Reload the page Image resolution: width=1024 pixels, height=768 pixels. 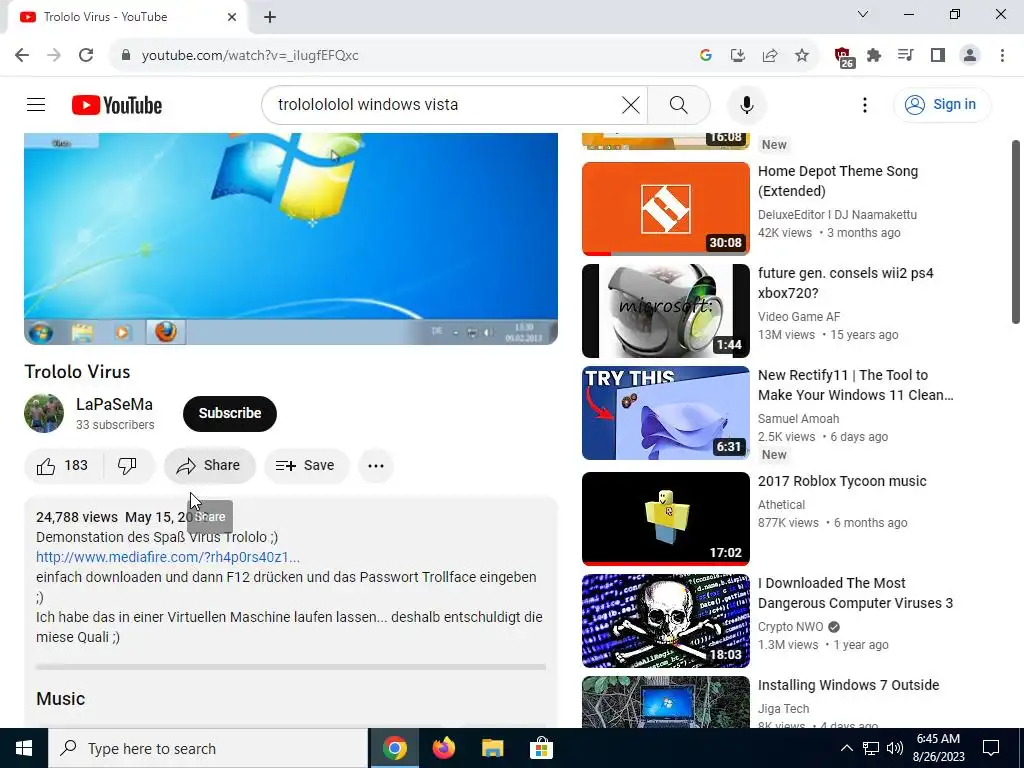(x=86, y=56)
